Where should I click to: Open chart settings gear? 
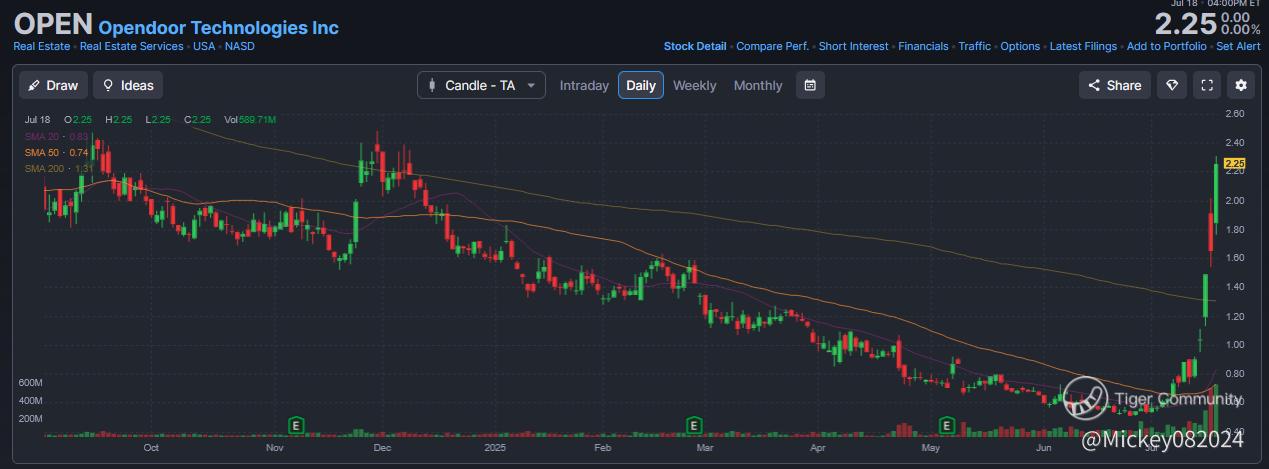tap(1242, 85)
